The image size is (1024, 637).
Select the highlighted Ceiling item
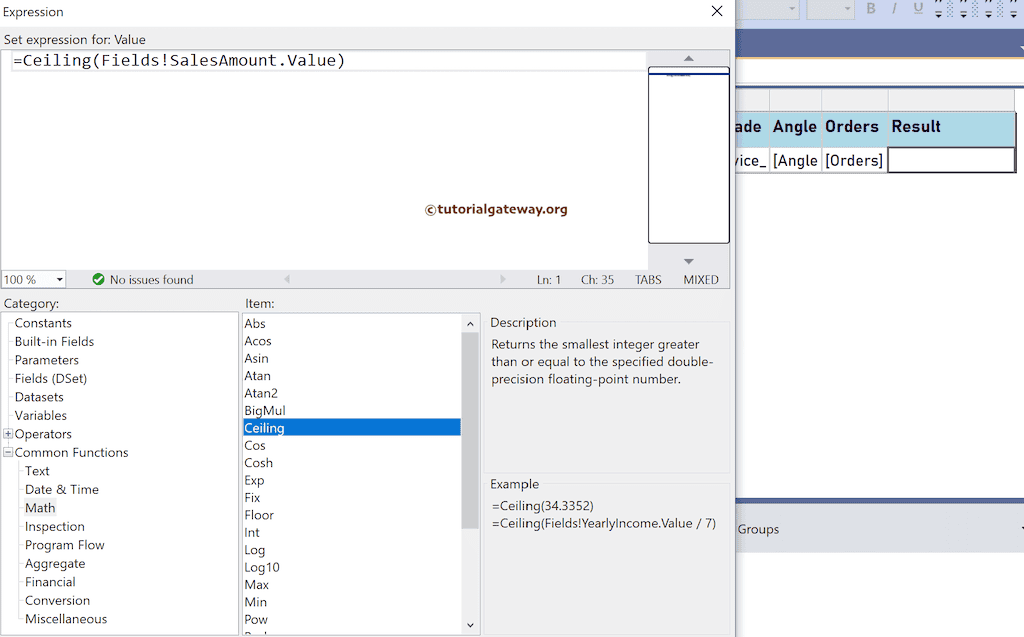coord(352,428)
